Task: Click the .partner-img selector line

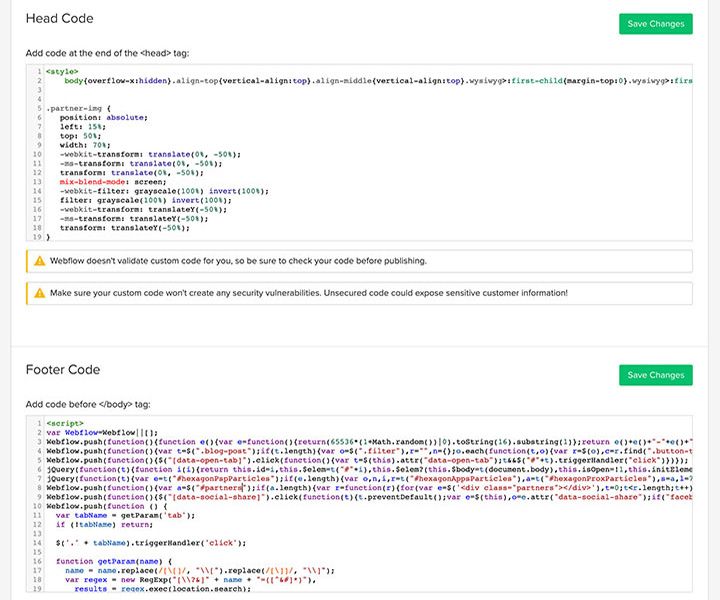Action: [x=80, y=109]
